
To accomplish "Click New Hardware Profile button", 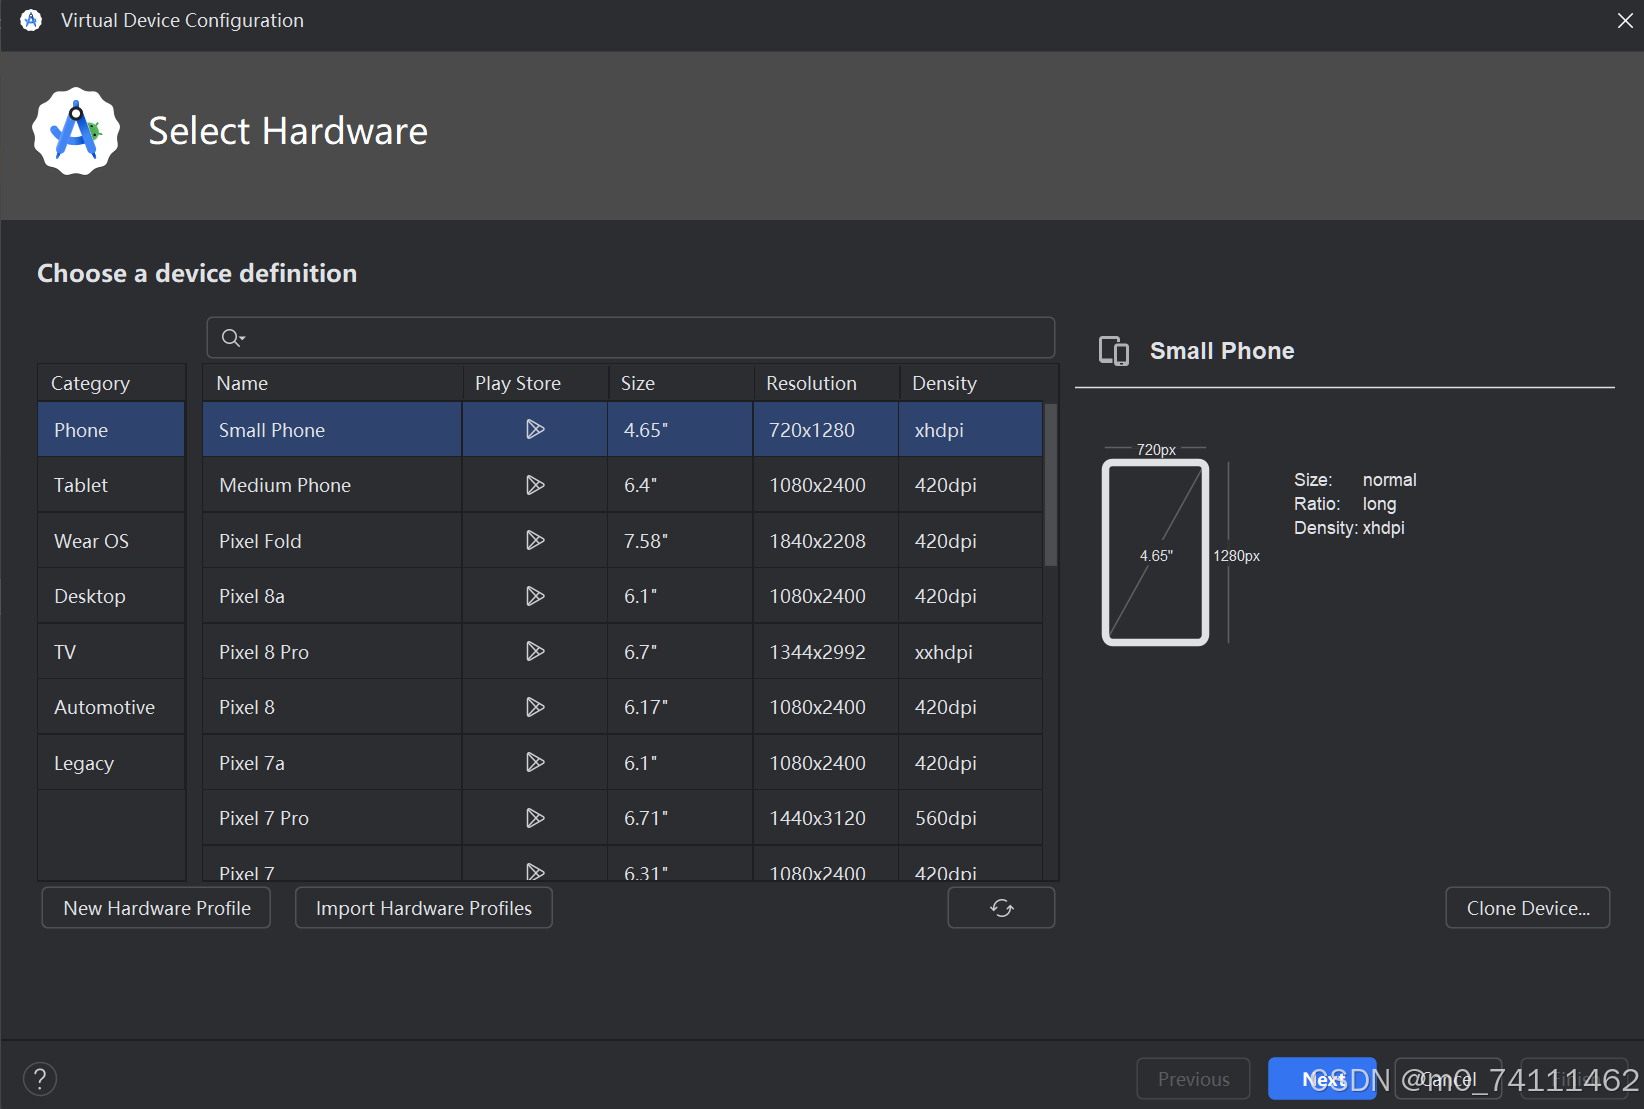I will (x=157, y=908).
